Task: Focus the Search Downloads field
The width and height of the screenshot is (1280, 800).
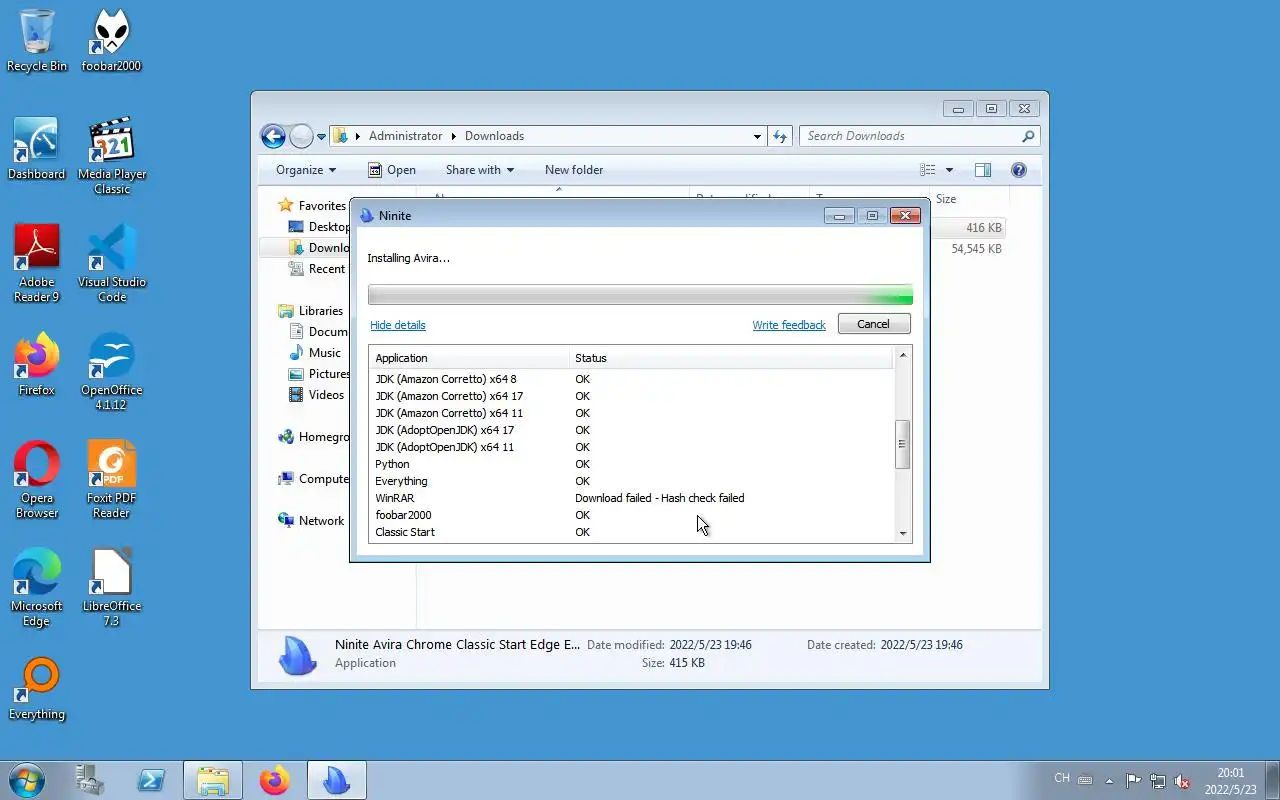Action: click(919, 136)
